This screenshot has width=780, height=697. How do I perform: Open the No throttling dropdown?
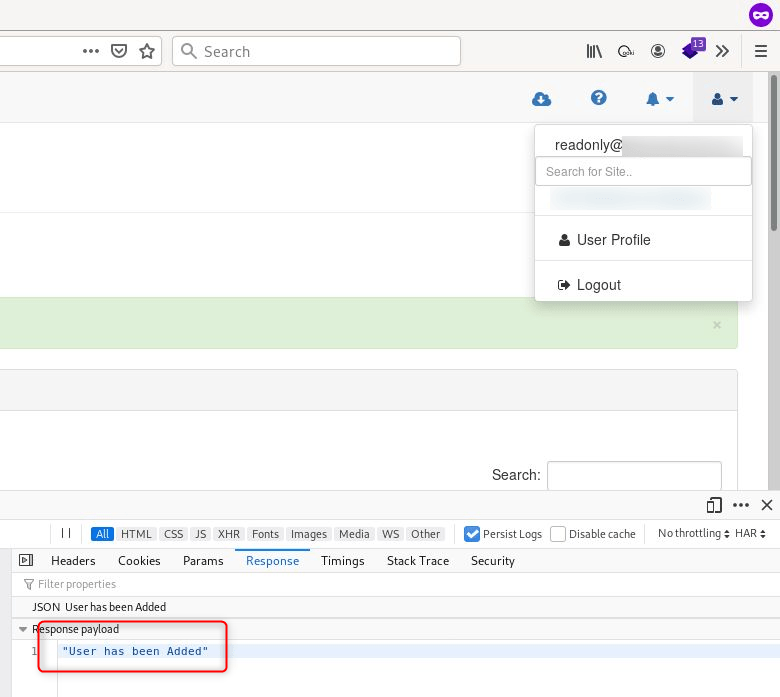(x=694, y=534)
